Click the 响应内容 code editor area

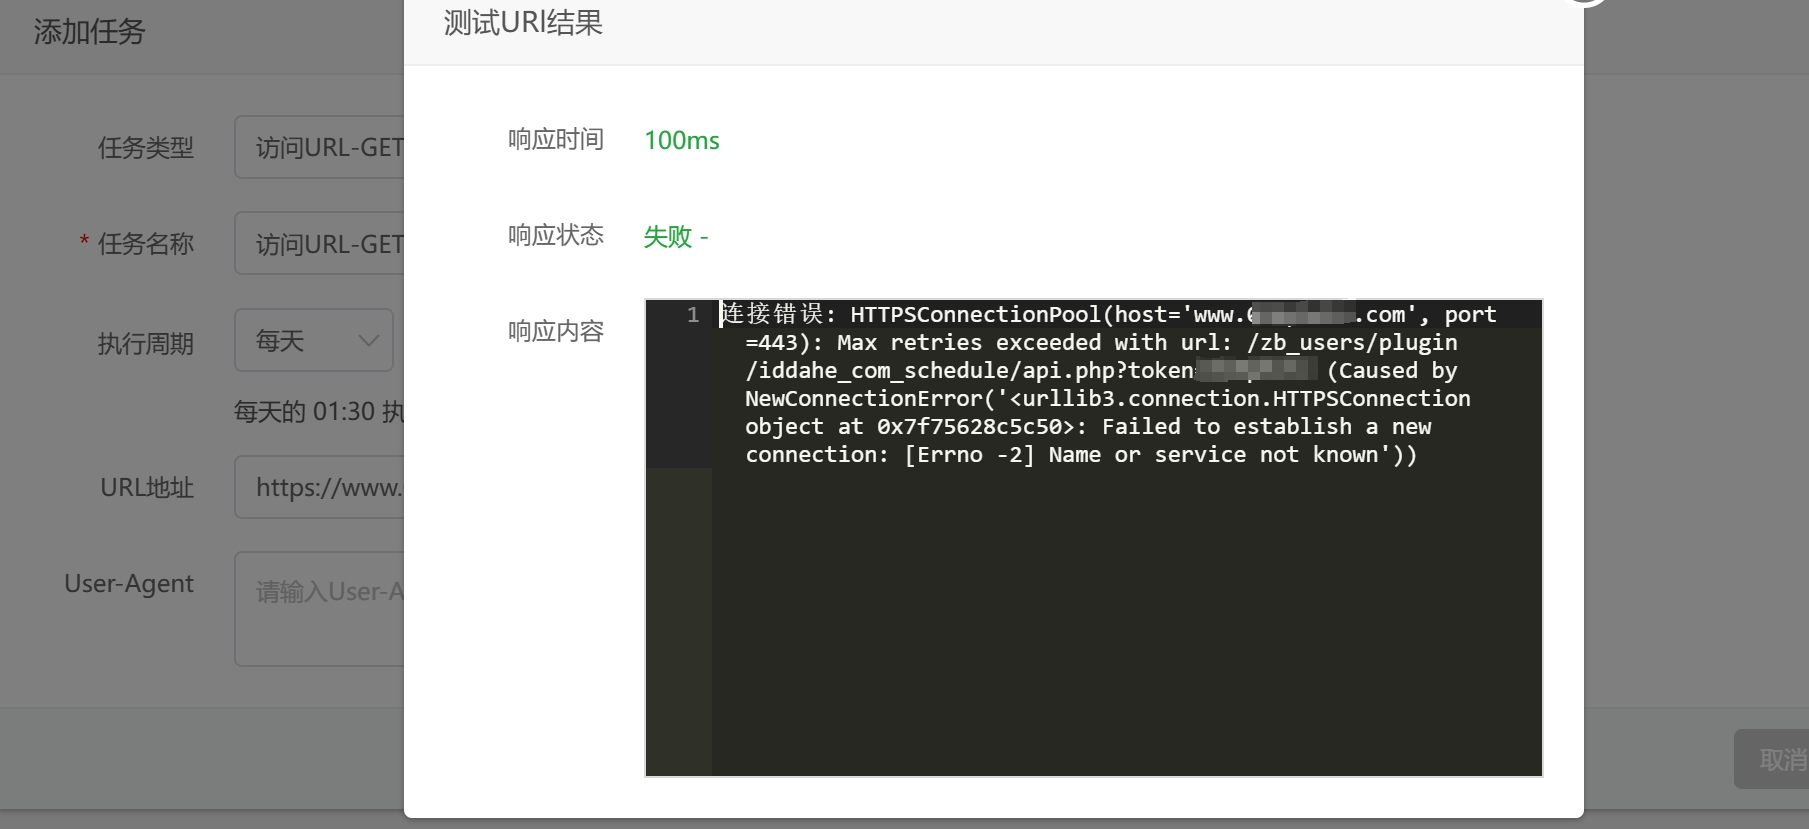coord(1094,537)
